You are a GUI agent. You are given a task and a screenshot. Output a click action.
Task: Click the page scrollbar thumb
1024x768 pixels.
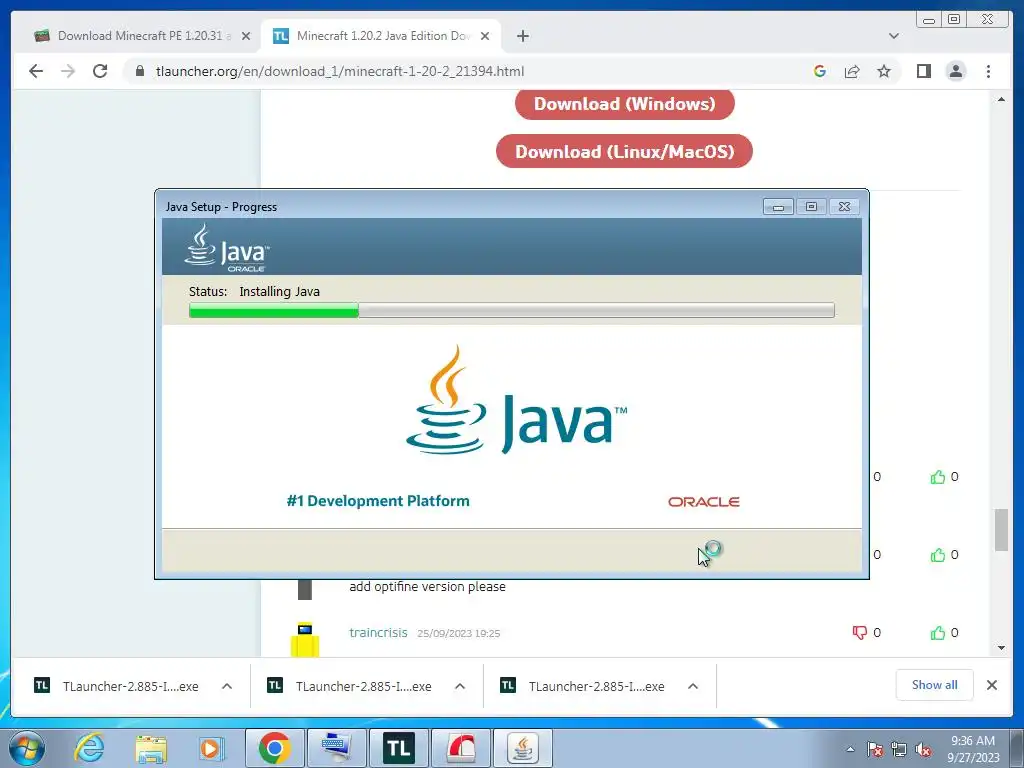coord(1001,529)
